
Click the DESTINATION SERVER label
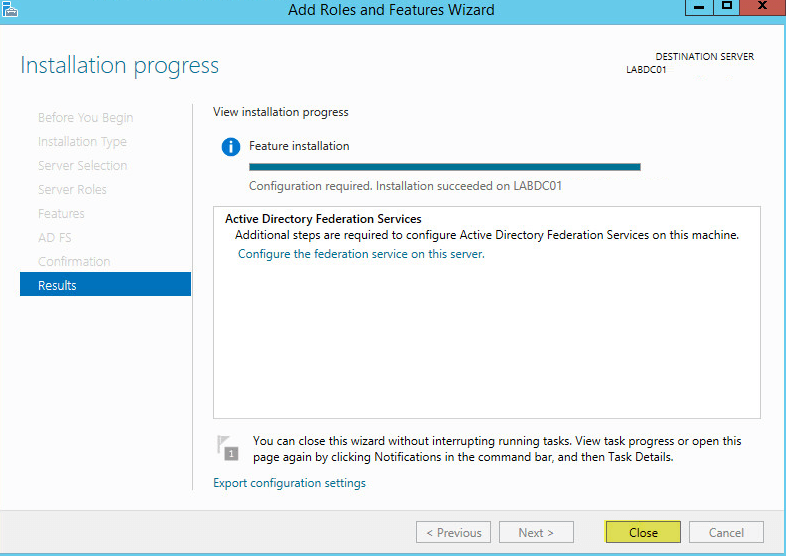point(704,57)
